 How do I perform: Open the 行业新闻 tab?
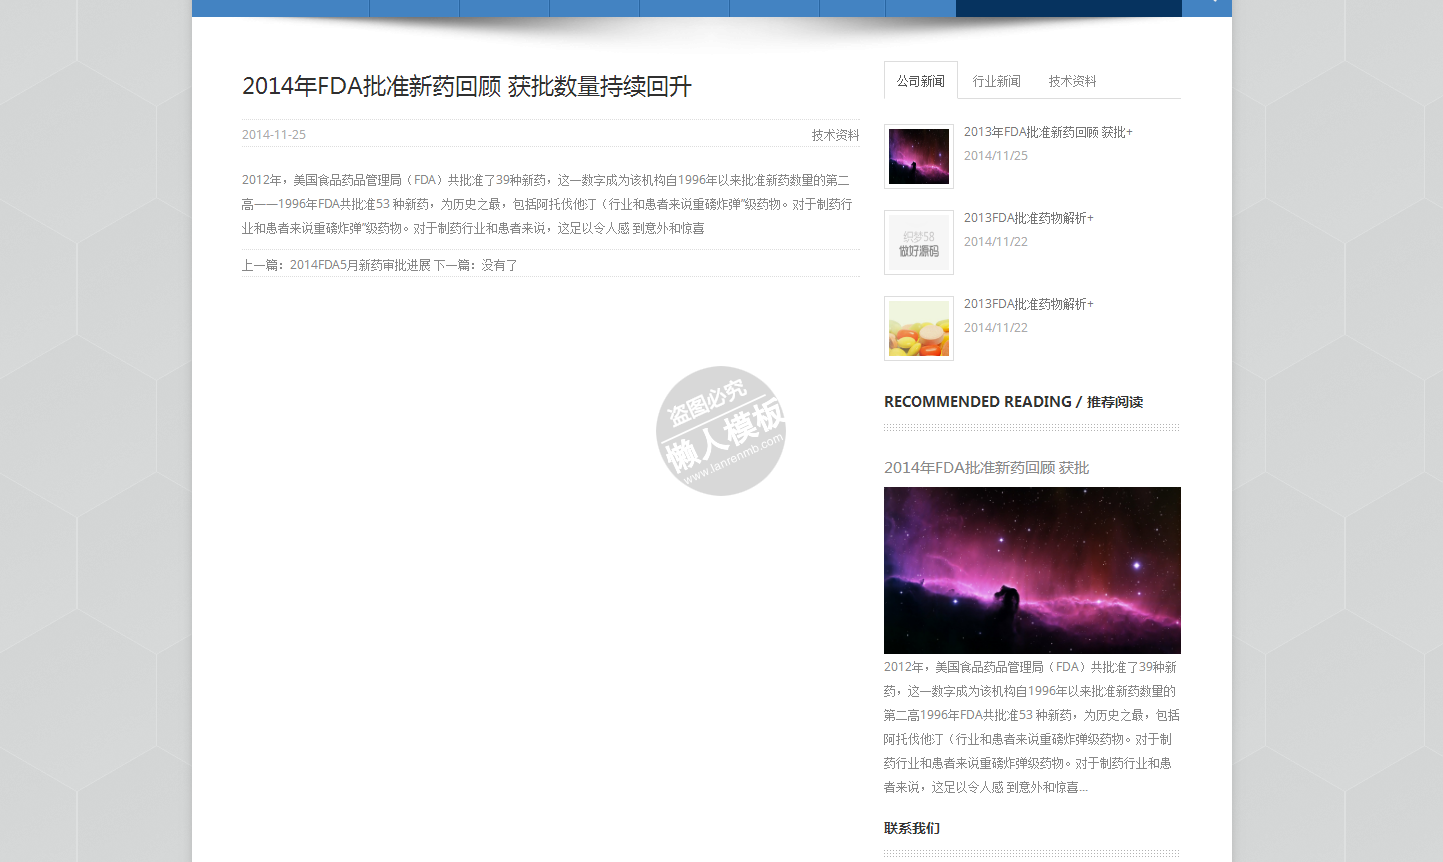coord(996,81)
